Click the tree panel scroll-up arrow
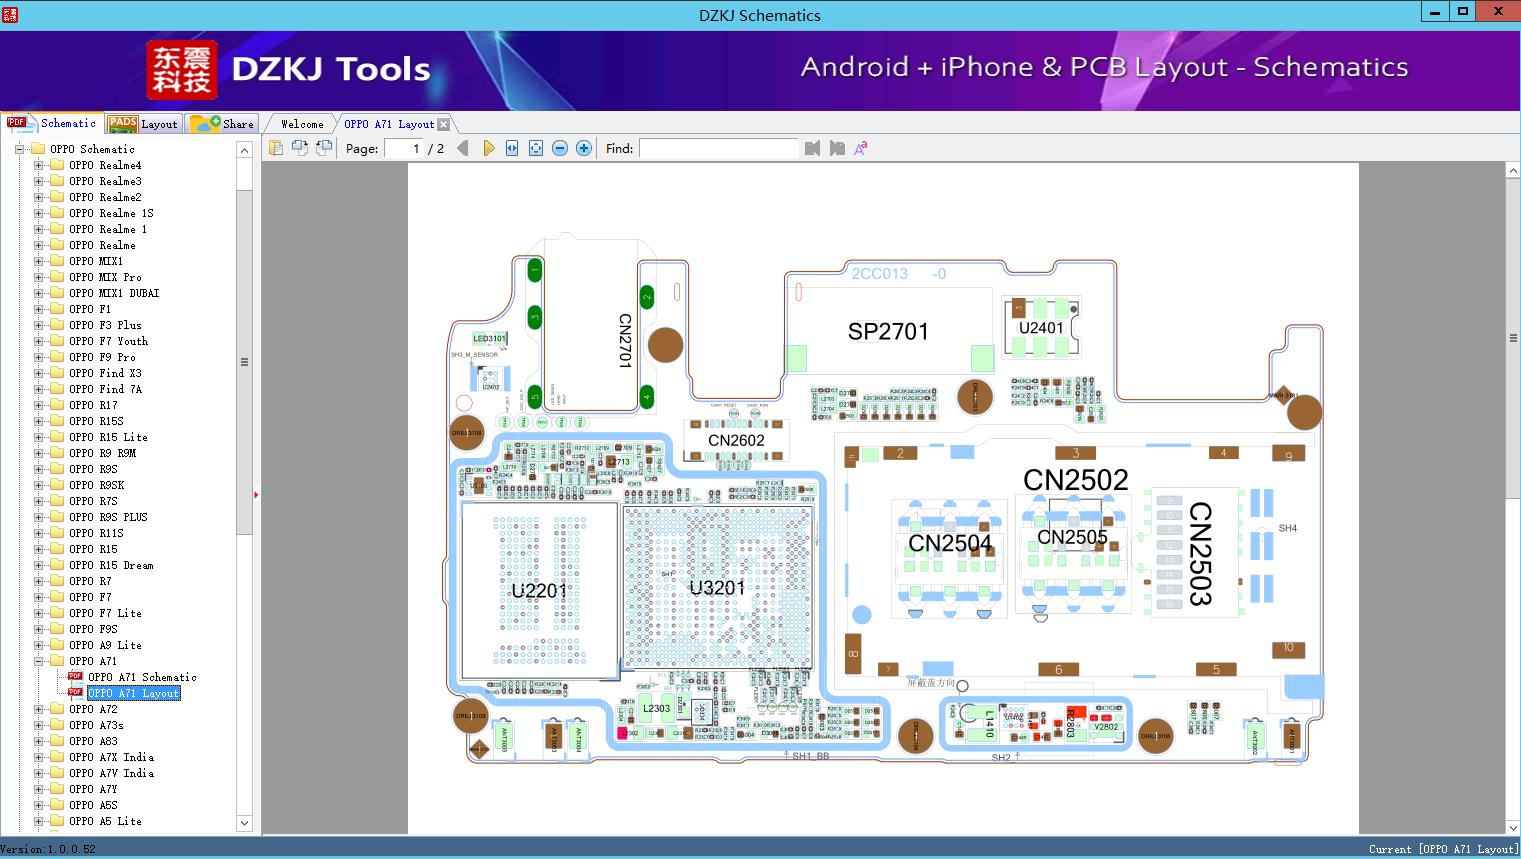This screenshot has height=859, width=1521. pyautogui.click(x=244, y=150)
